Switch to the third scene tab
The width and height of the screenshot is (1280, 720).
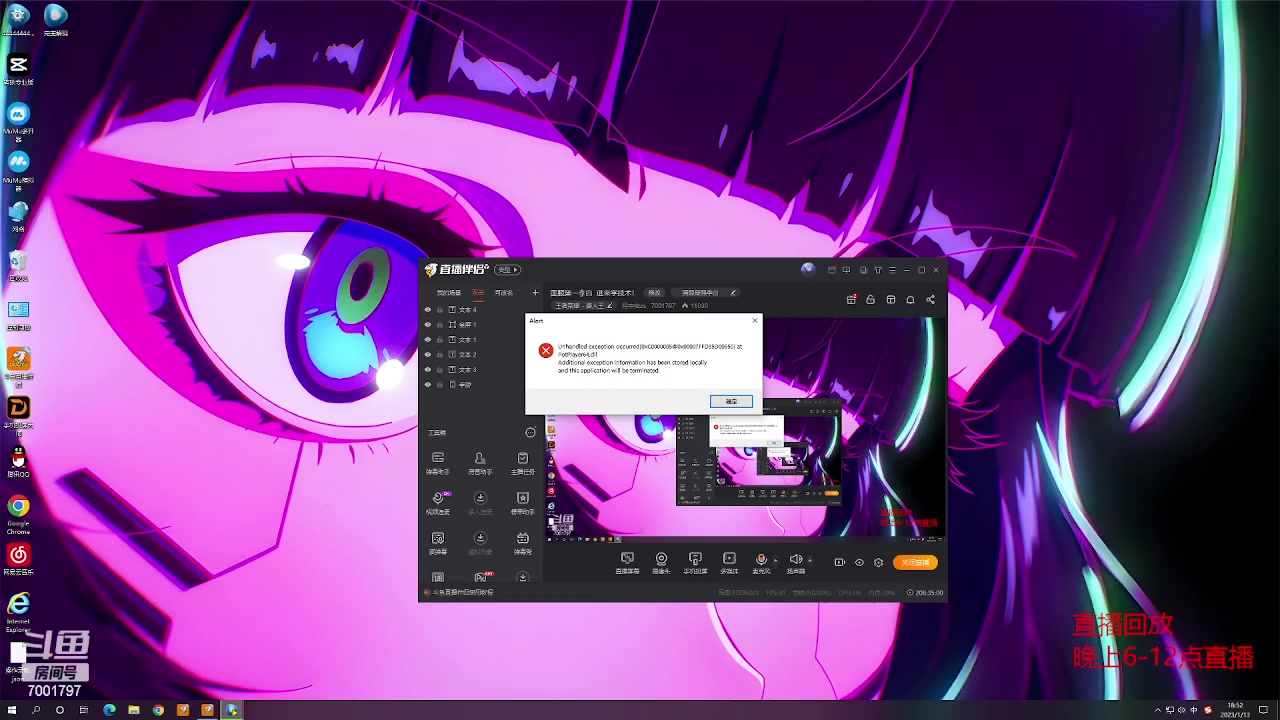pyautogui.click(x=504, y=293)
